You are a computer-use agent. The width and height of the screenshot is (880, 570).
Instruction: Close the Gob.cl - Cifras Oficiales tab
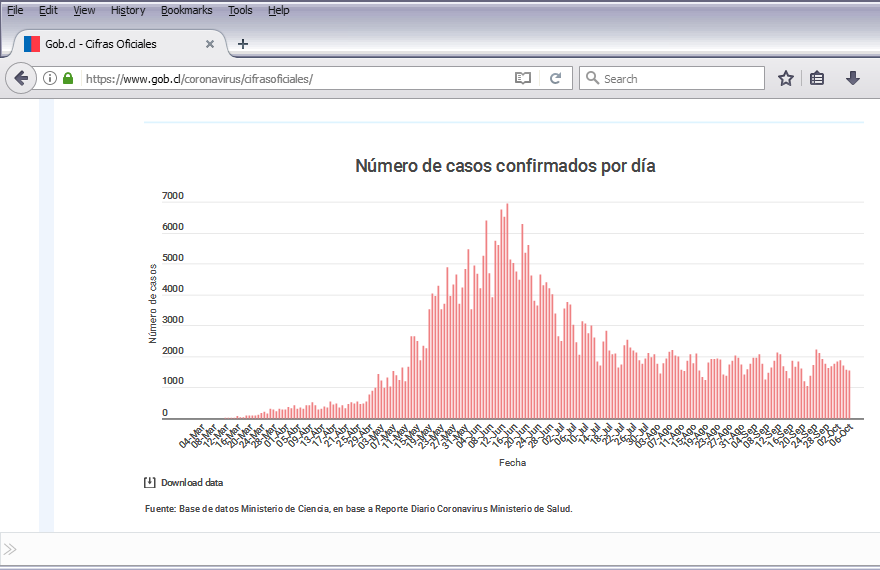(x=210, y=44)
